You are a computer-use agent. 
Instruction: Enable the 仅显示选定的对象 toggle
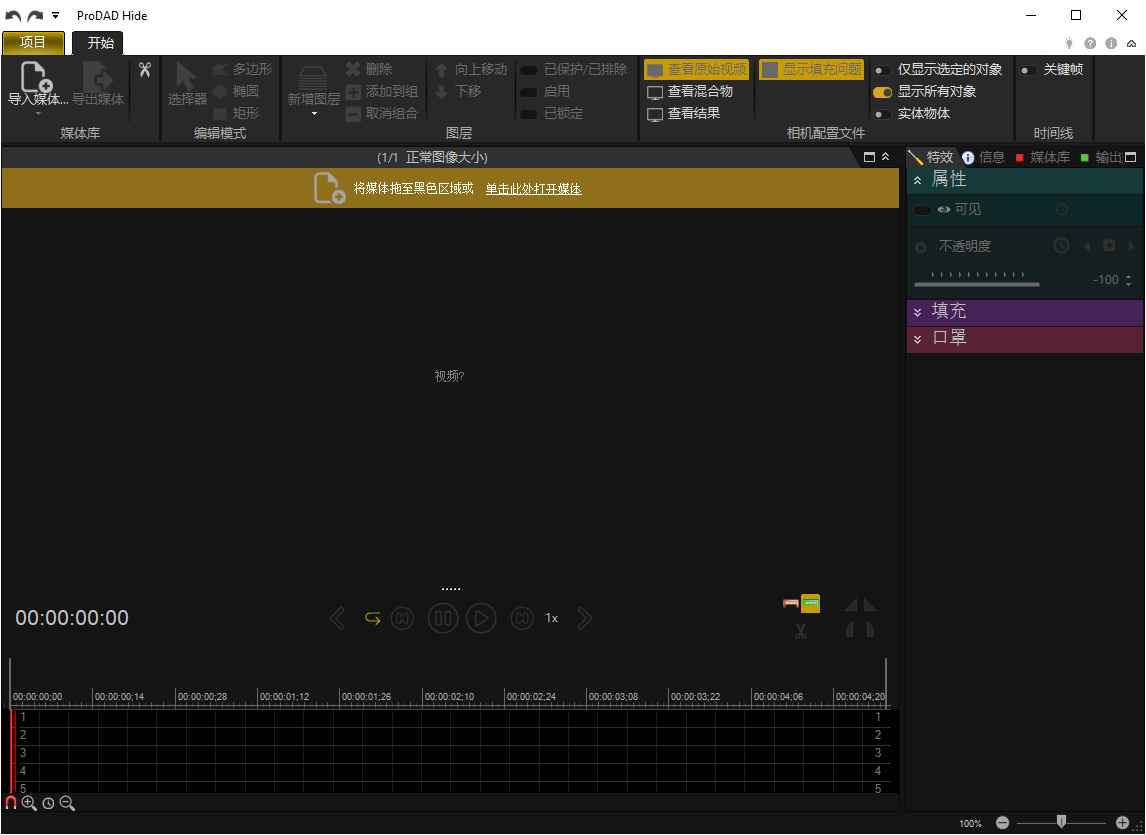click(881, 70)
